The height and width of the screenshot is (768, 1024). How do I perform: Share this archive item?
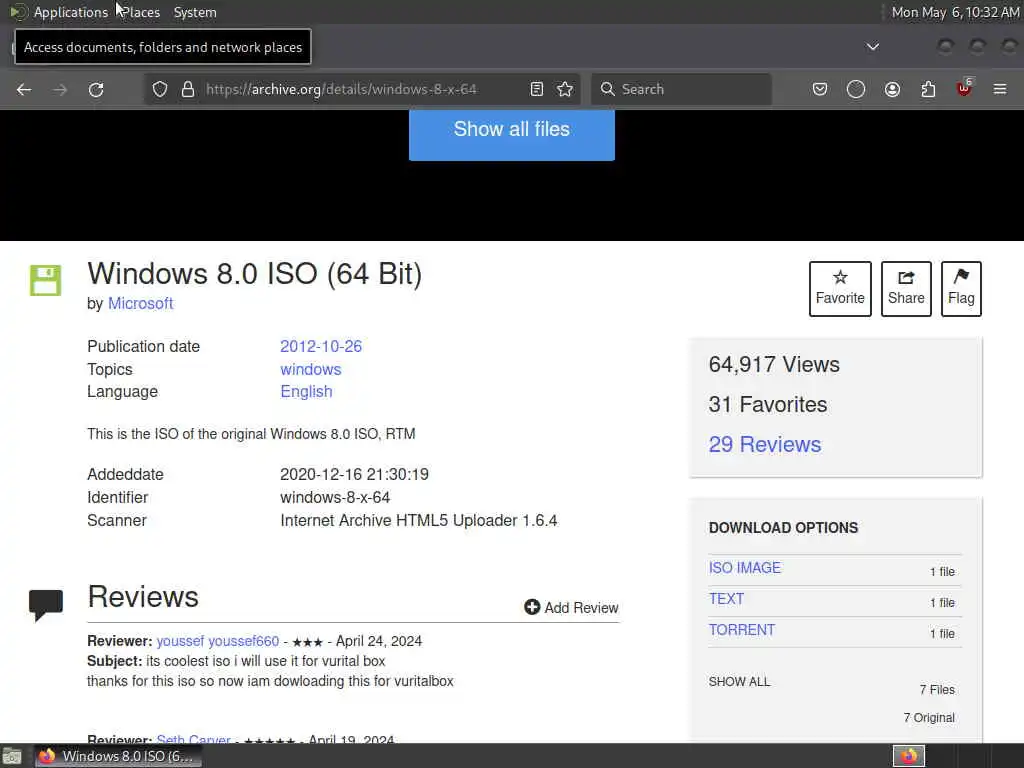[x=906, y=289]
